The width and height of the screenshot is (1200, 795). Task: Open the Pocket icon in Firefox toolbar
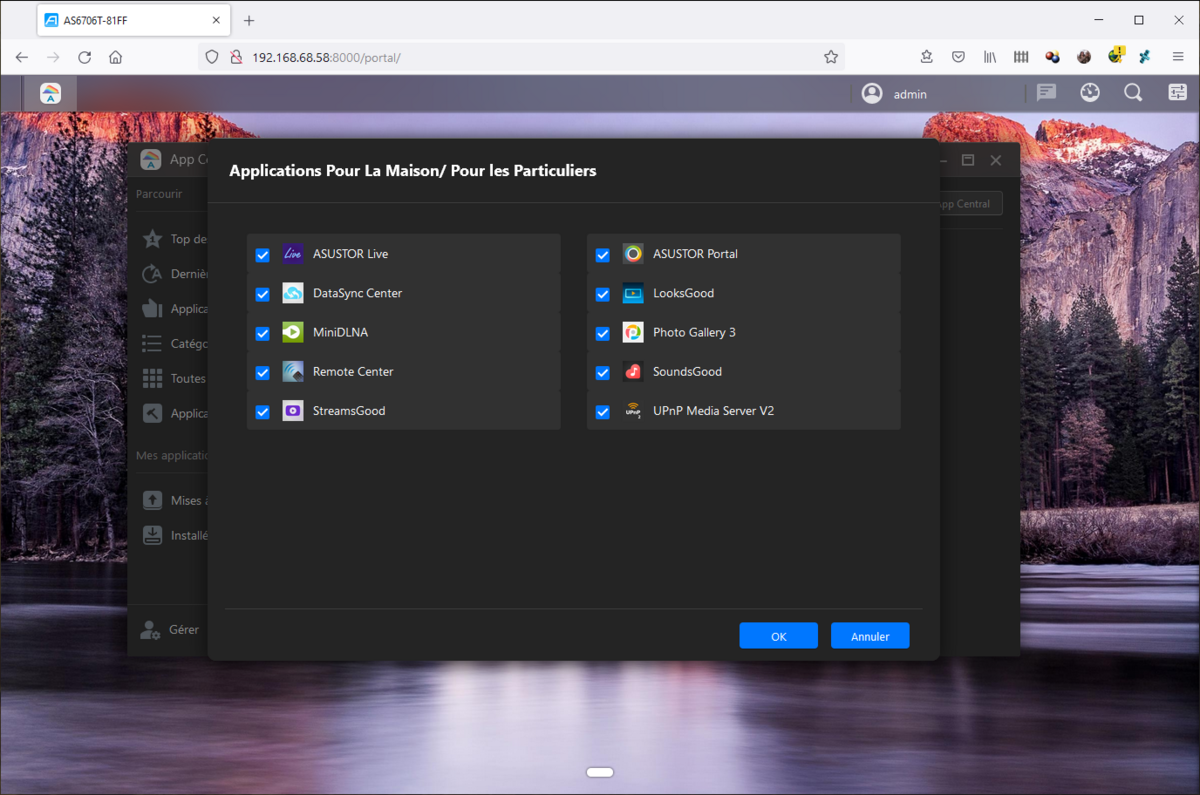tap(958, 57)
